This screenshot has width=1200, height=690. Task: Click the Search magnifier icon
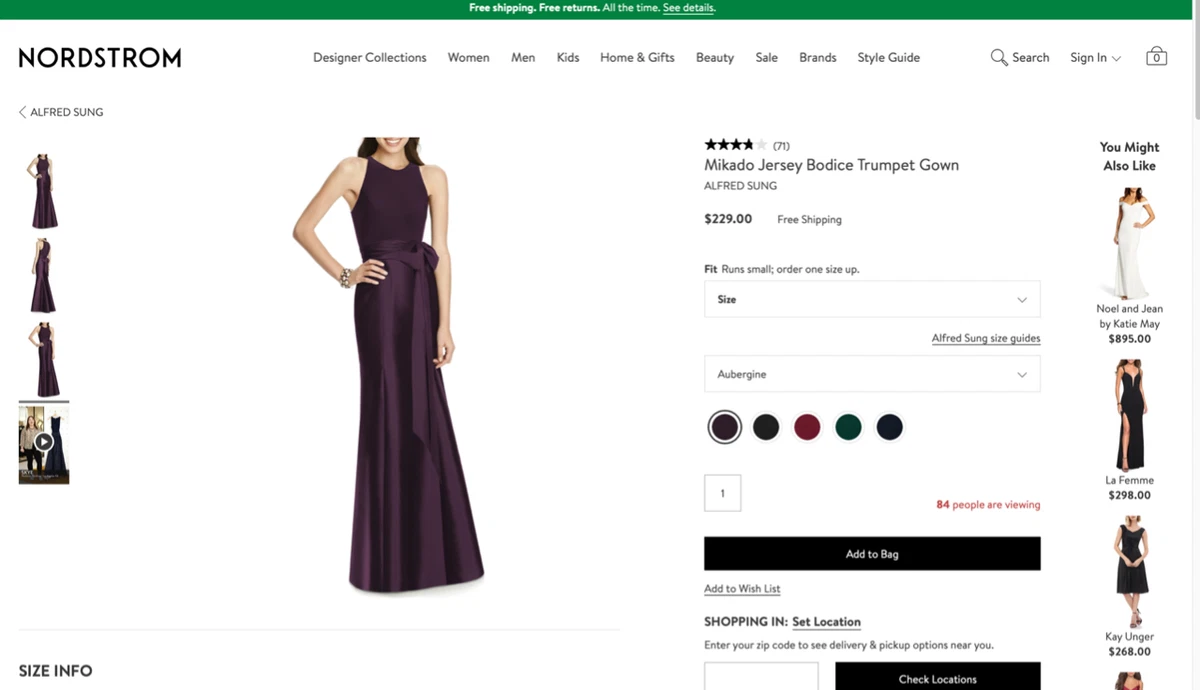(x=998, y=57)
